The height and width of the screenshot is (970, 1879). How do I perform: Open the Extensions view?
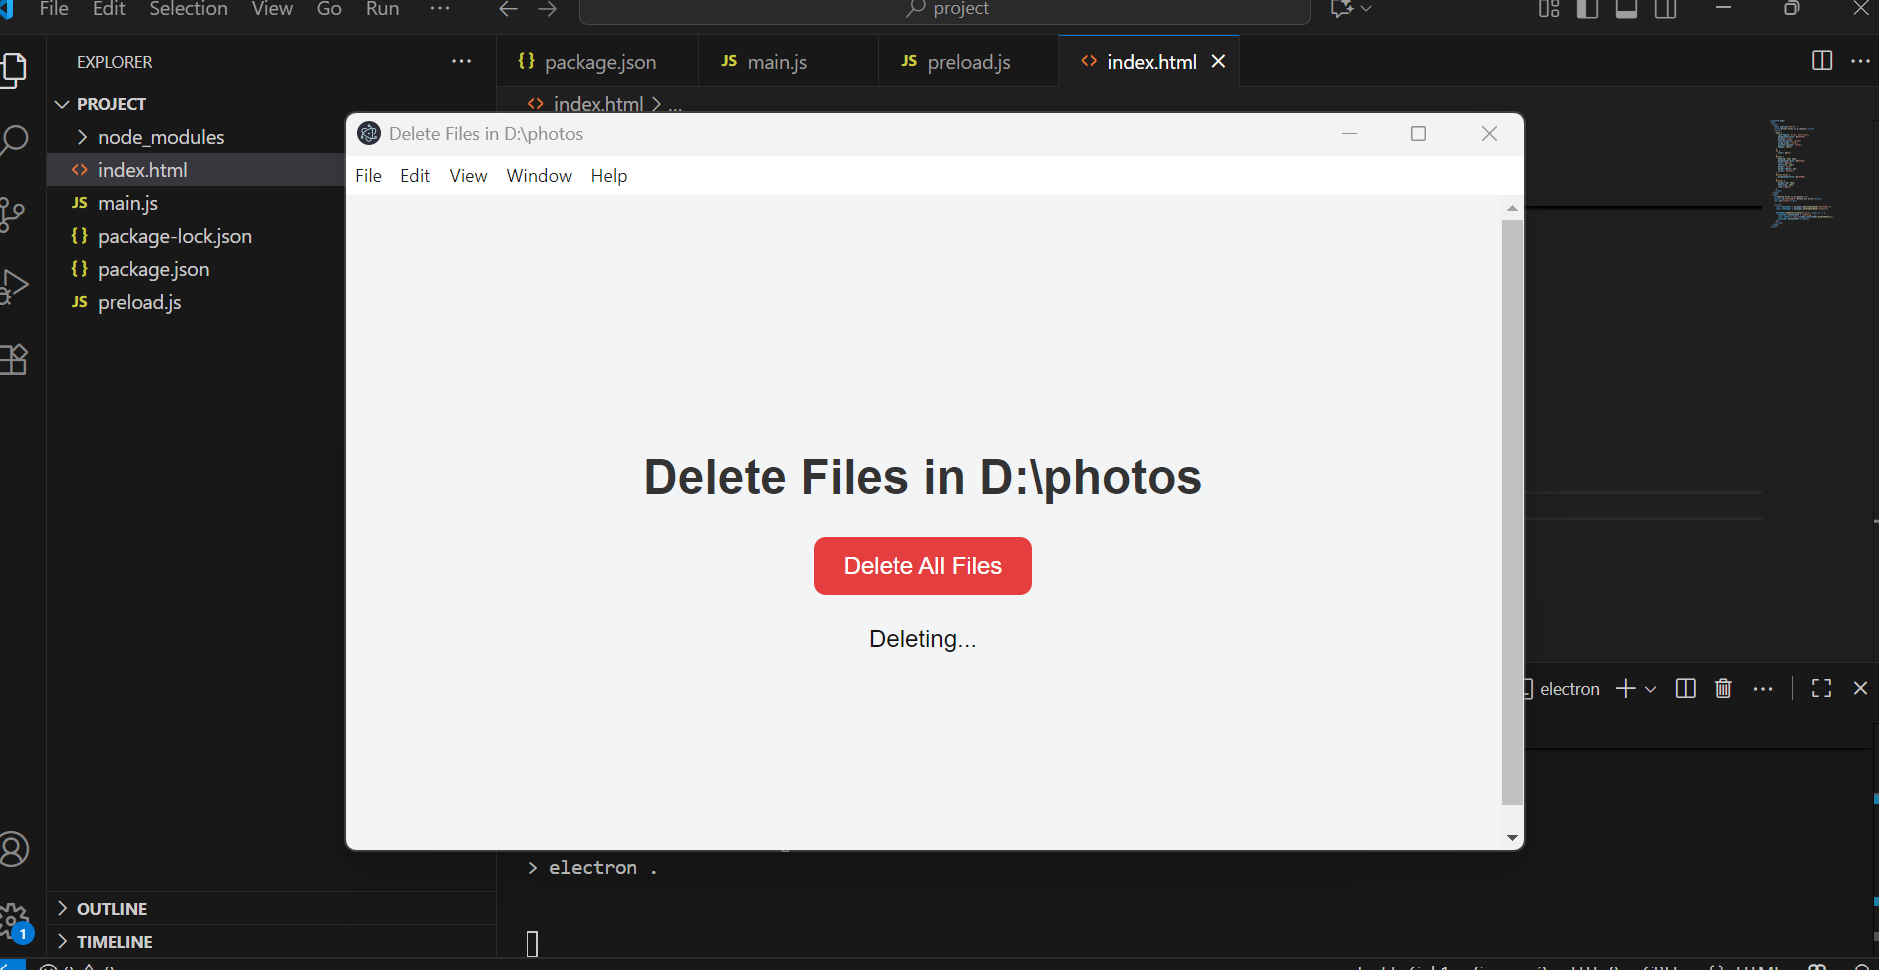[17, 359]
